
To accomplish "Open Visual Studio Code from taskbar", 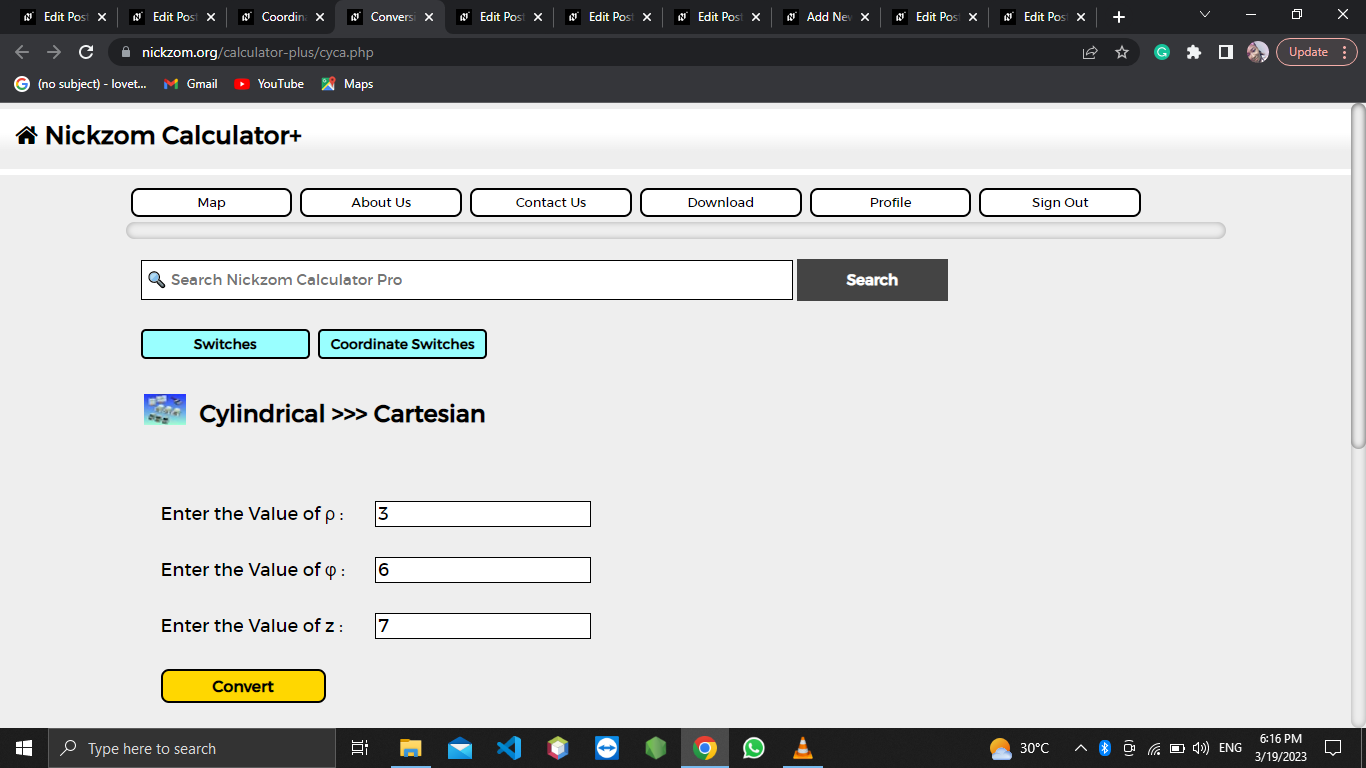I will pyautogui.click(x=509, y=748).
